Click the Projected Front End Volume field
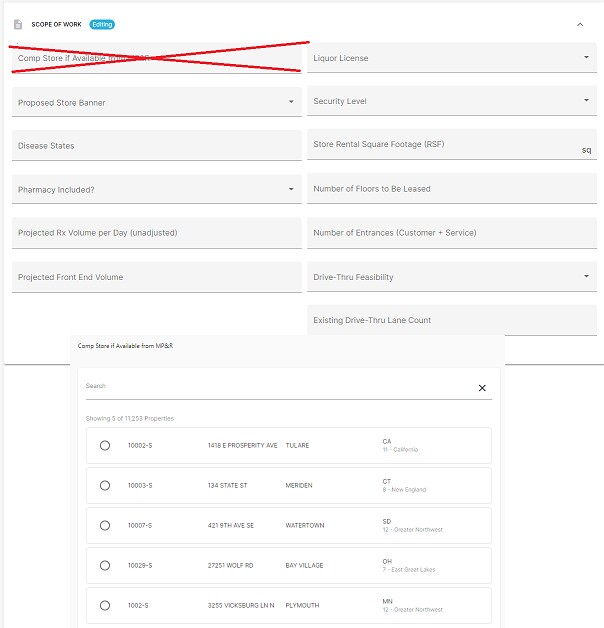The image size is (604, 628). (157, 277)
